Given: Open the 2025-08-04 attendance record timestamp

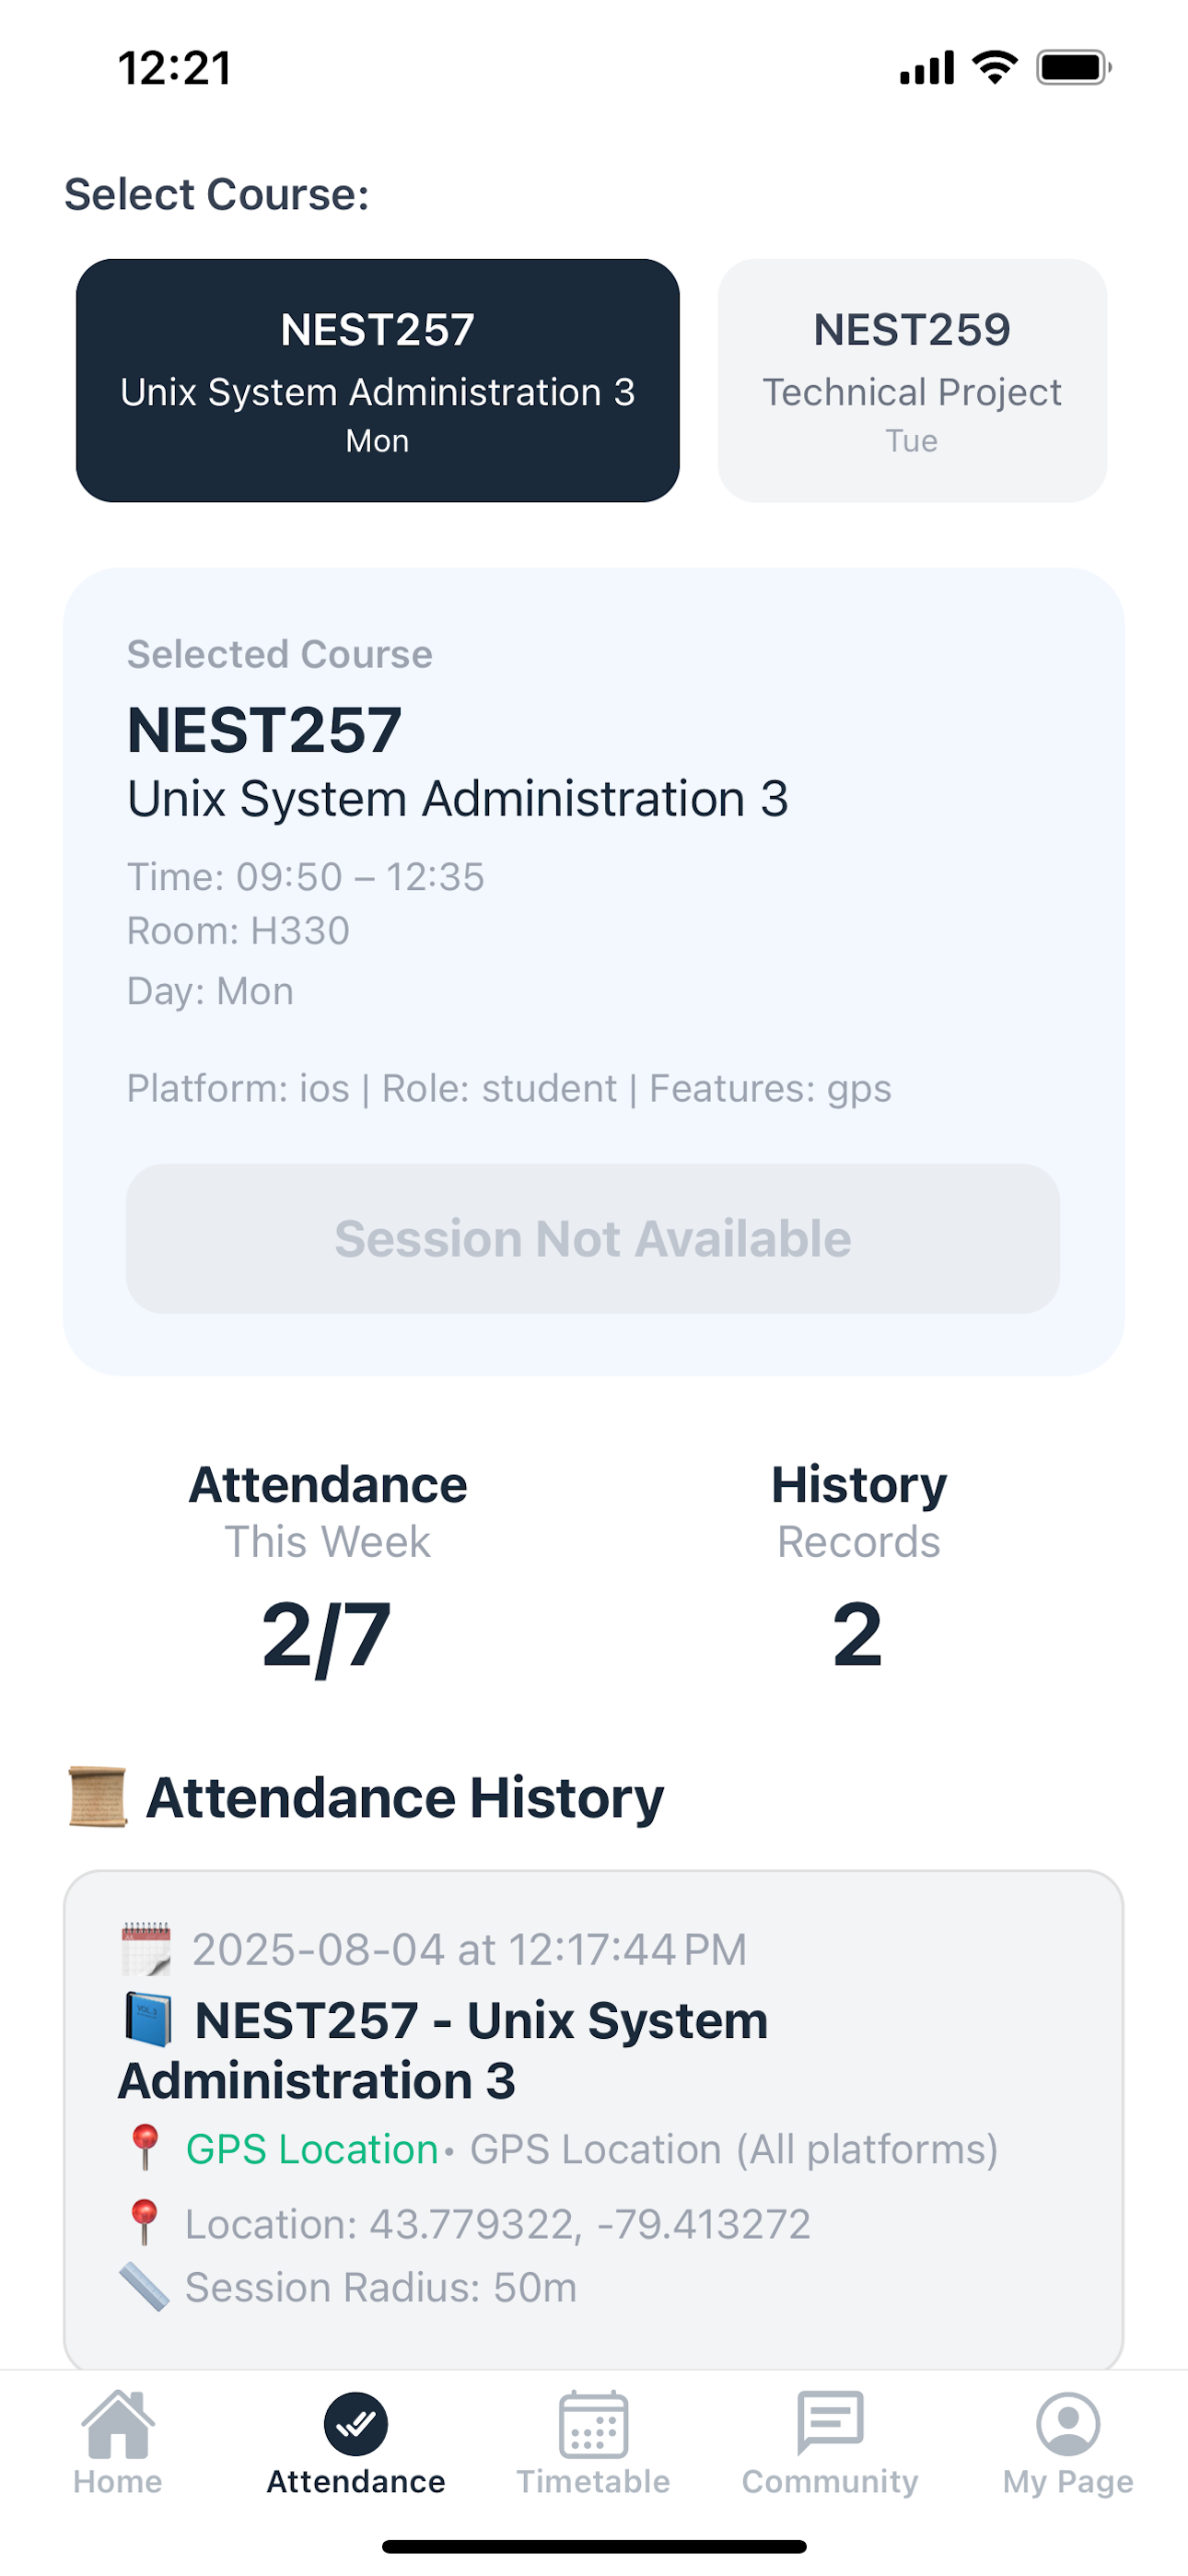Looking at the screenshot, I should [469, 1949].
